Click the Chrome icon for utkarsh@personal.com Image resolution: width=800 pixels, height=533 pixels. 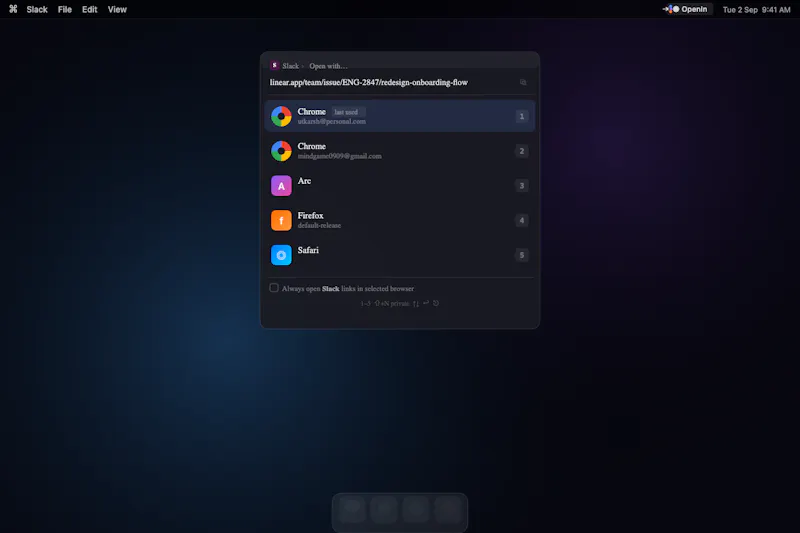click(281, 116)
